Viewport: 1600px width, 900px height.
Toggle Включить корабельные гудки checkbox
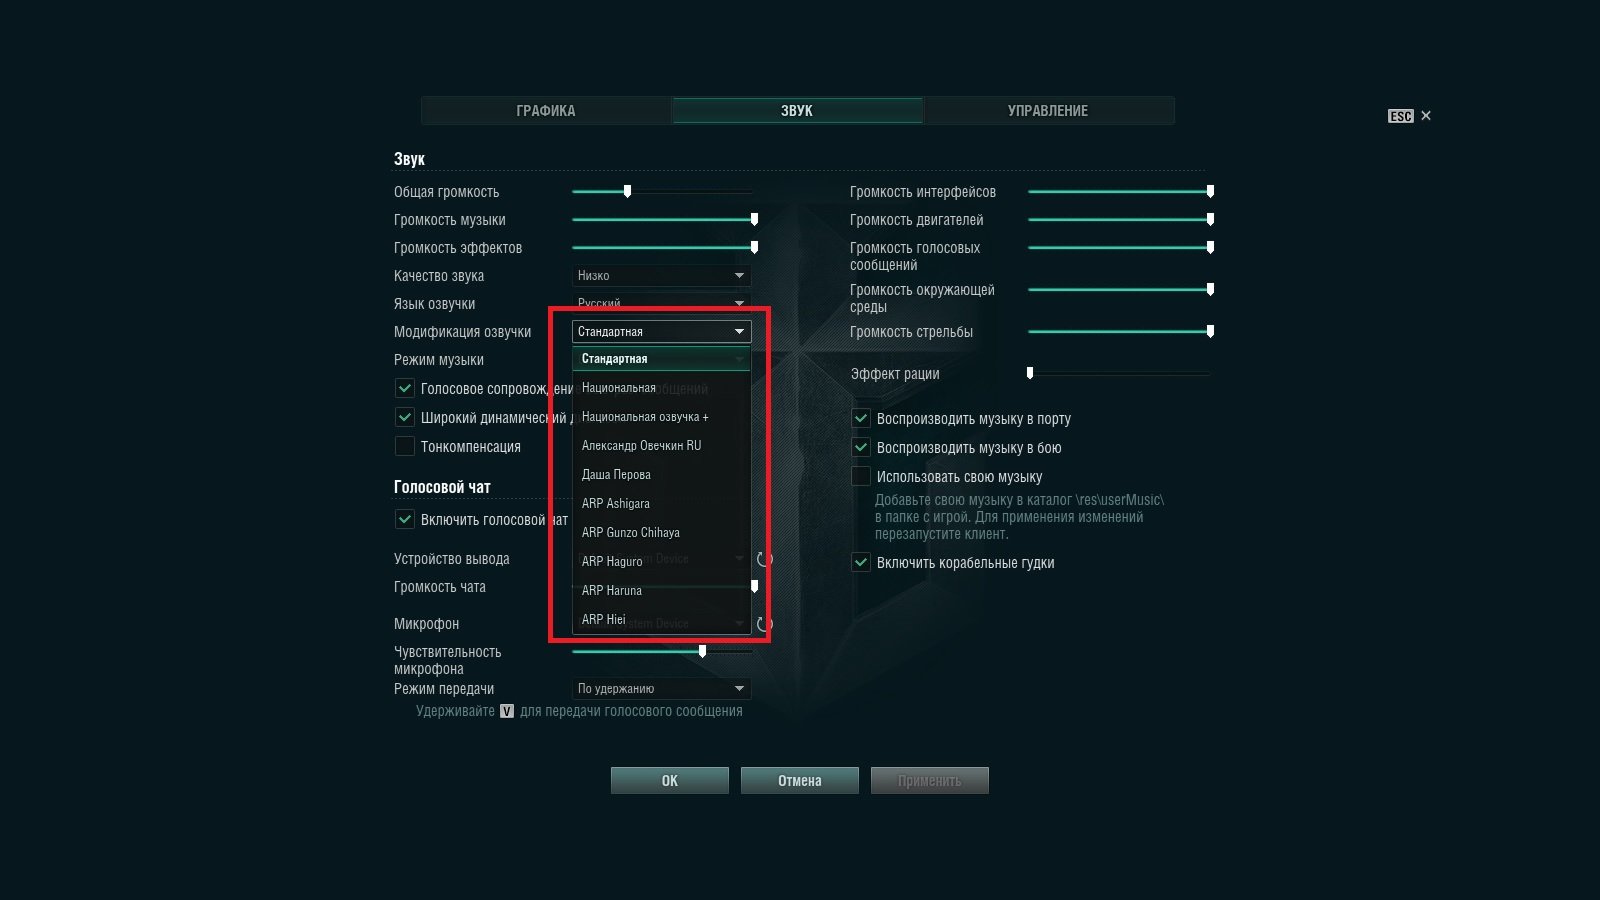(x=861, y=562)
